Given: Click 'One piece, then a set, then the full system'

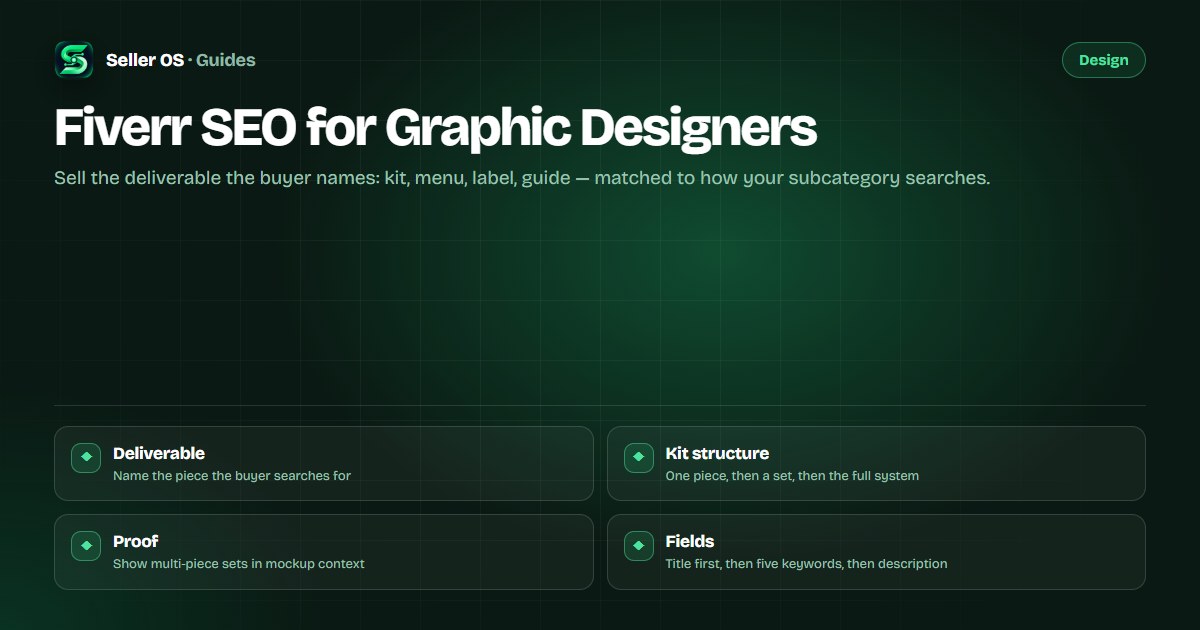Looking at the screenshot, I should pos(792,476).
